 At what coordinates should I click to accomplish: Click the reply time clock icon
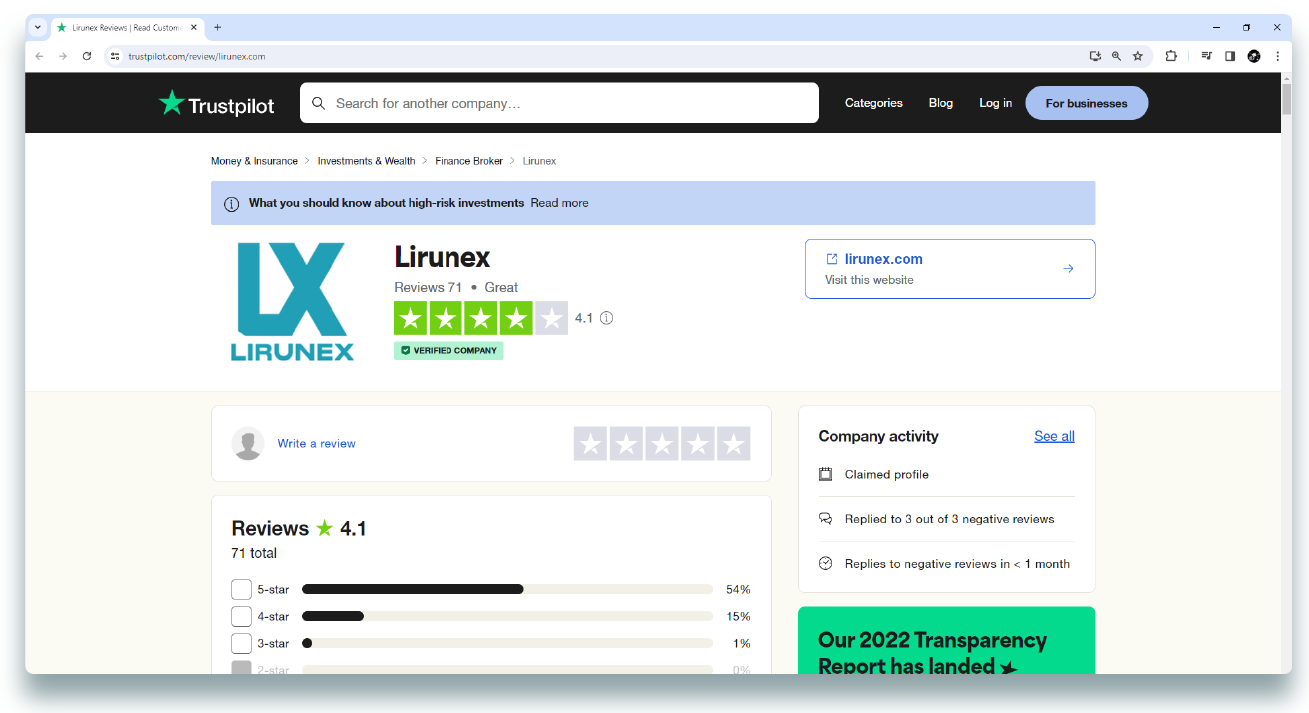tap(825, 563)
